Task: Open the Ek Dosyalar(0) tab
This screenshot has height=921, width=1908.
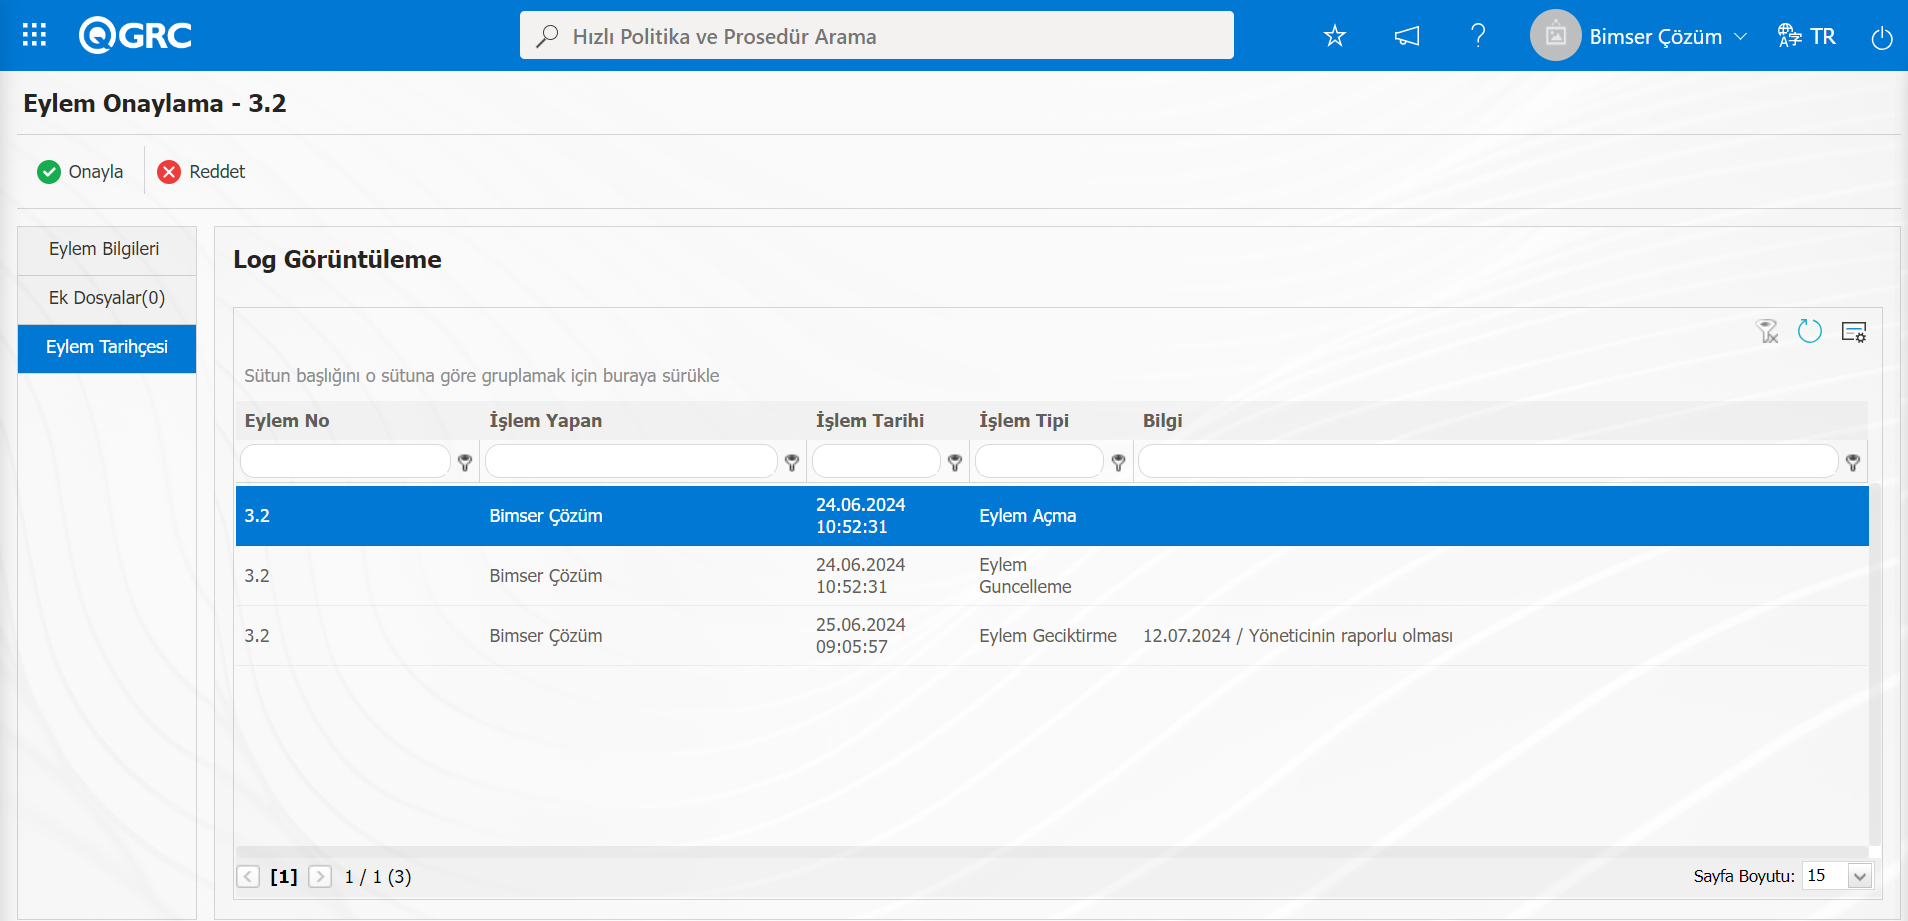Action: 107,299
